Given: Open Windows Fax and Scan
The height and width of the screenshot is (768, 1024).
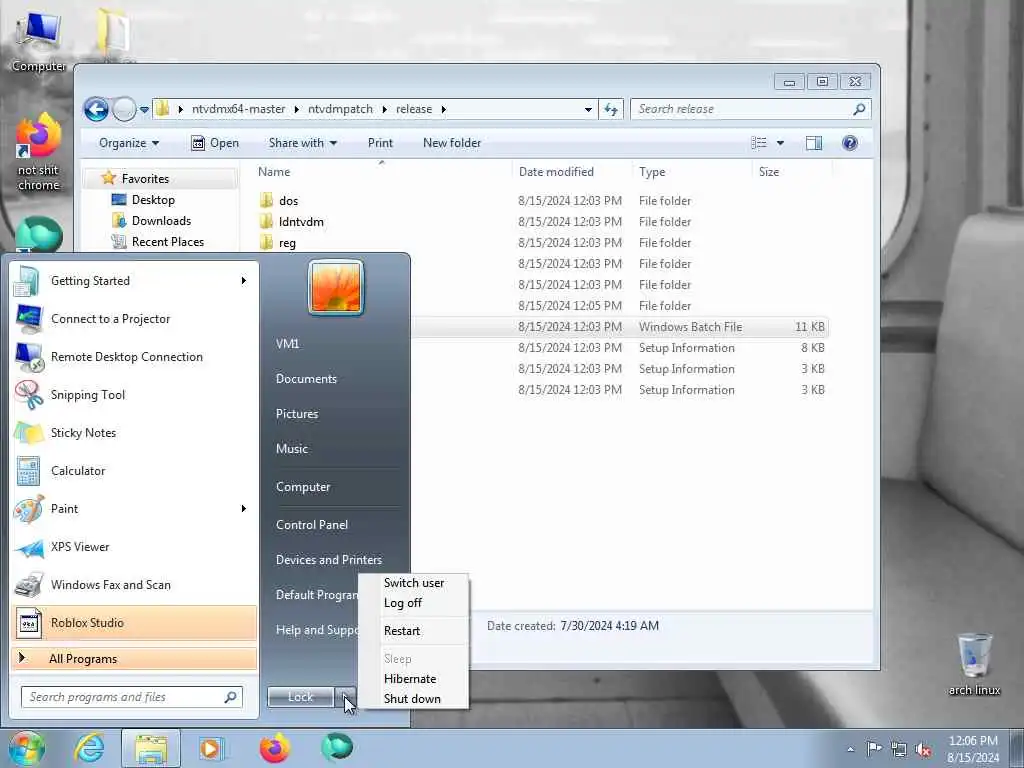Looking at the screenshot, I should pos(134,584).
